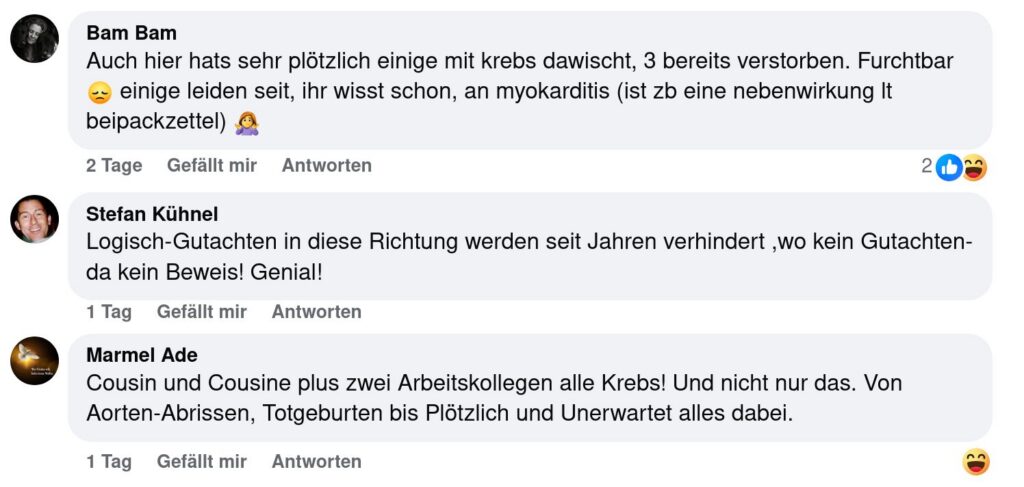
Task: Click '1 Tag' timestamp on Stefan Kühnel's comment
Action: [x=109, y=312]
